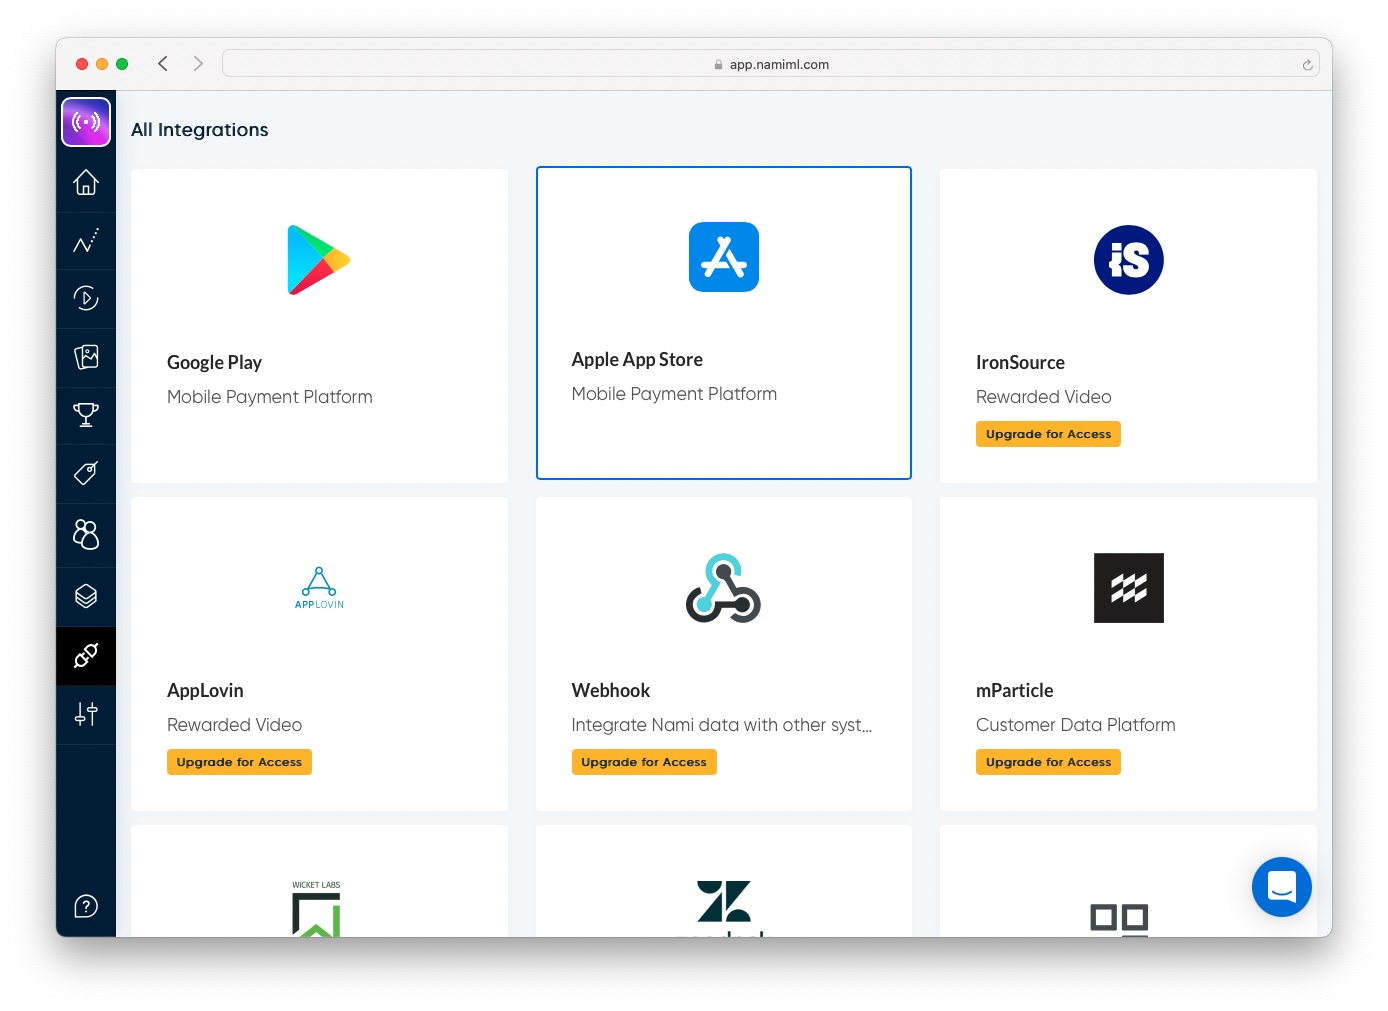Click 'Customer Data Platform' text
Image resolution: width=1388 pixels, height=1011 pixels.
[1076, 725]
